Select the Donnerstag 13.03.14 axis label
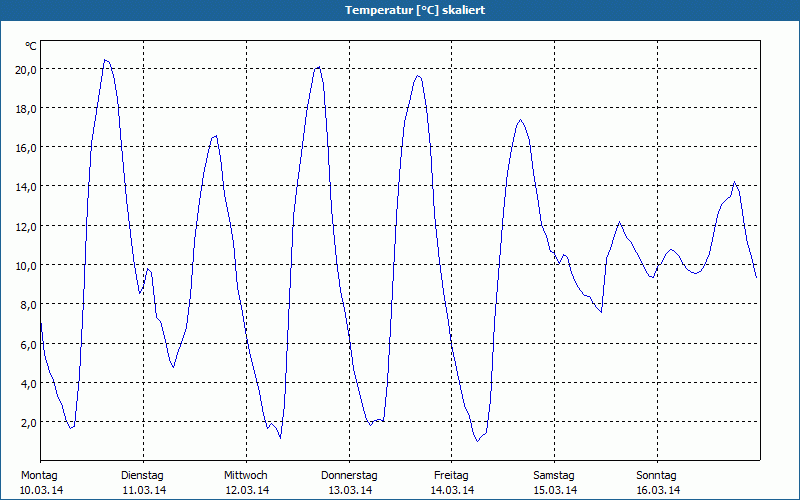The image size is (800, 500). pyautogui.click(x=349, y=483)
